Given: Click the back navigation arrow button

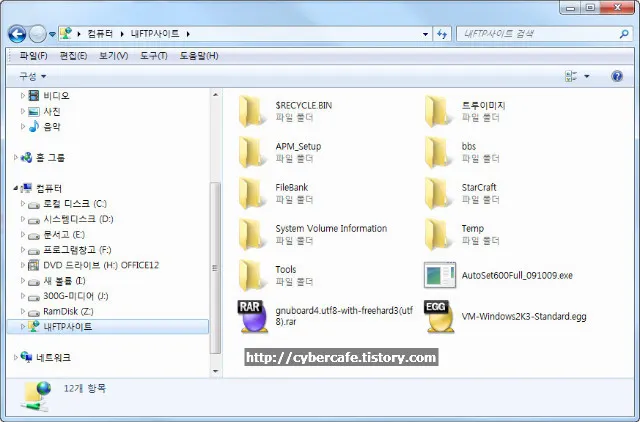Looking at the screenshot, I should pyautogui.click(x=19, y=34).
